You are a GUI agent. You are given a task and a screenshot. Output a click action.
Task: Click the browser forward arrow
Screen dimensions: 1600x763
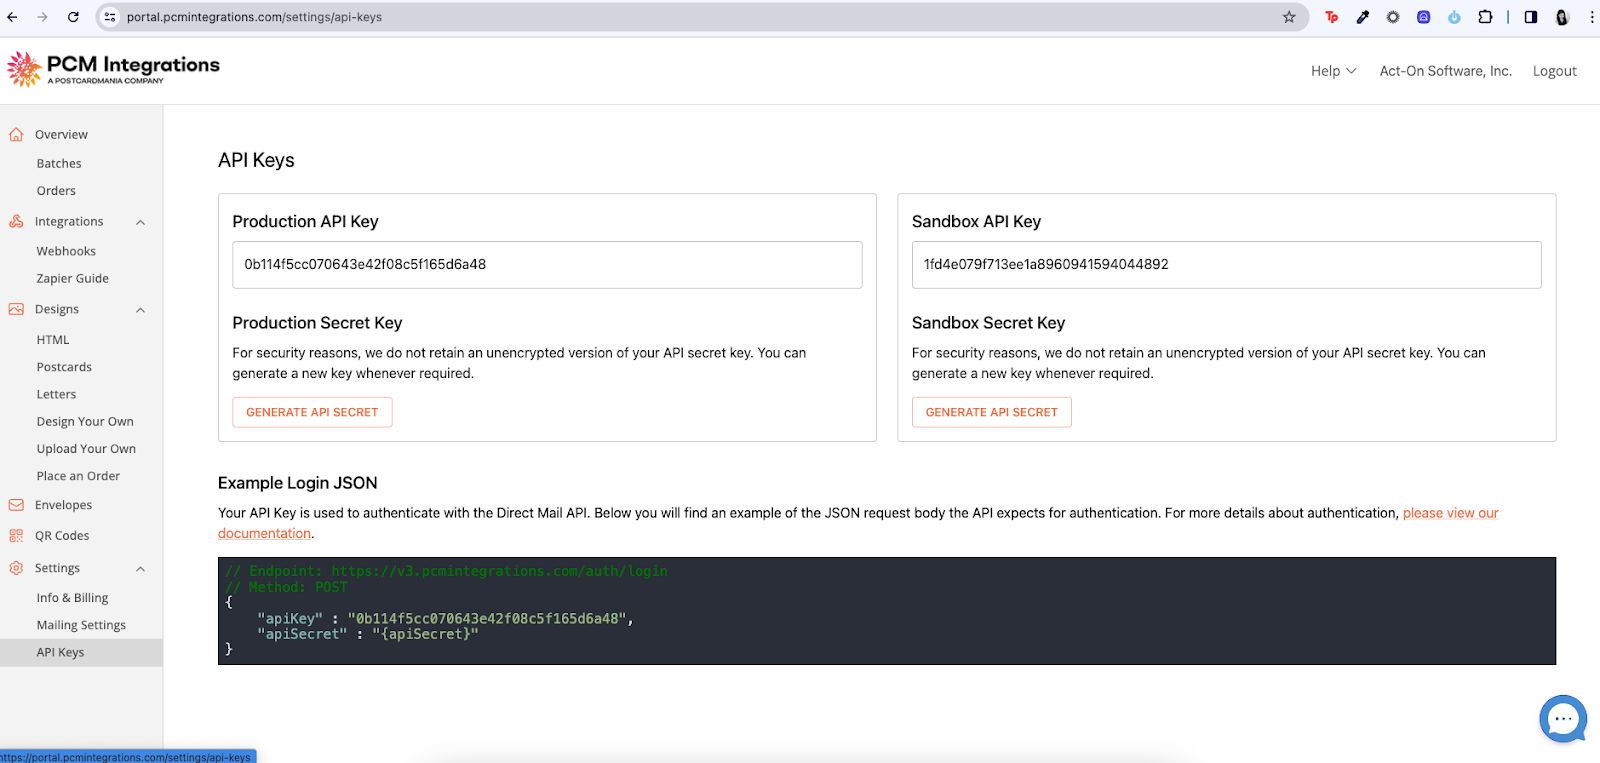(42, 17)
